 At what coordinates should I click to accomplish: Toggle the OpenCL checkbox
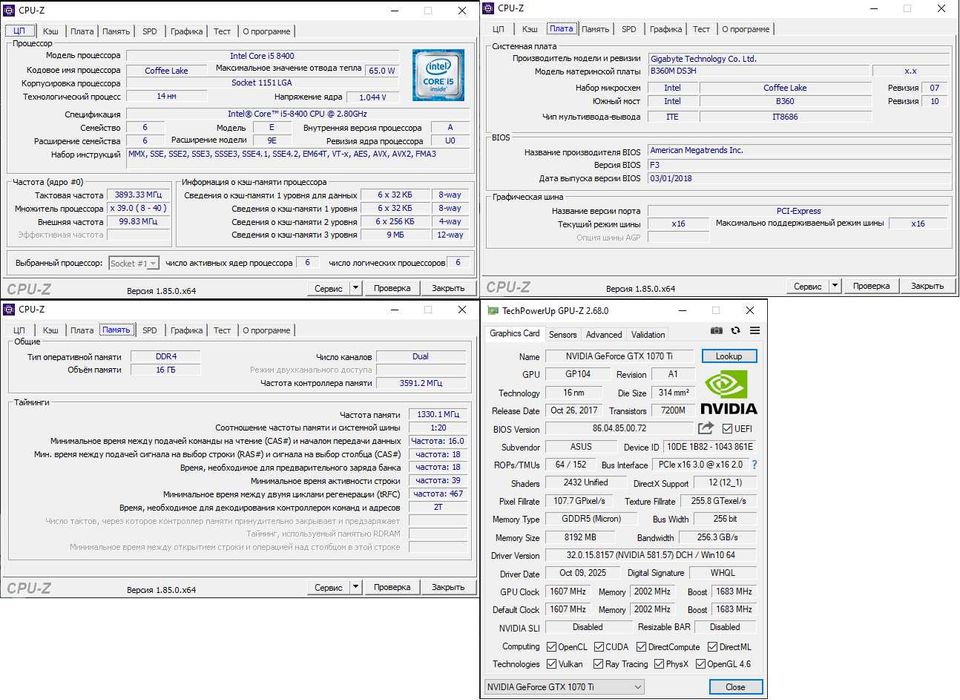pos(551,647)
